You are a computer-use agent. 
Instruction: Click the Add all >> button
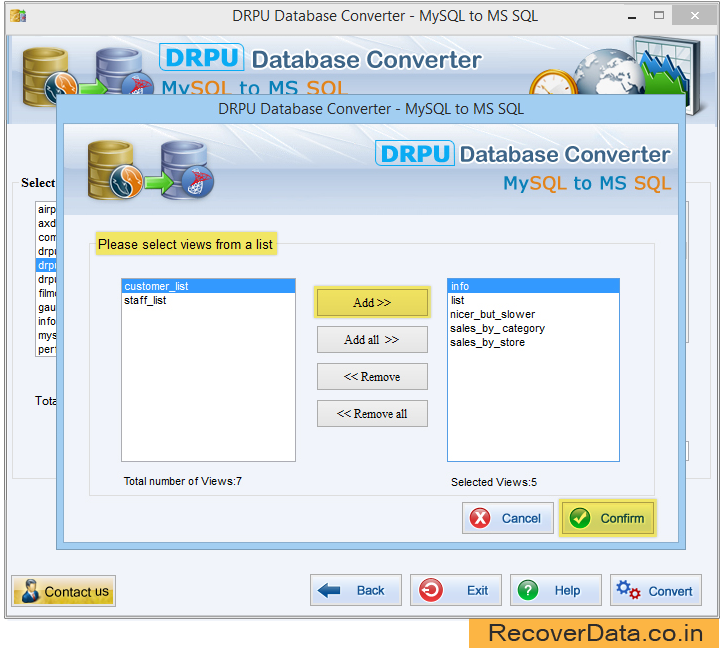point(372,340)
